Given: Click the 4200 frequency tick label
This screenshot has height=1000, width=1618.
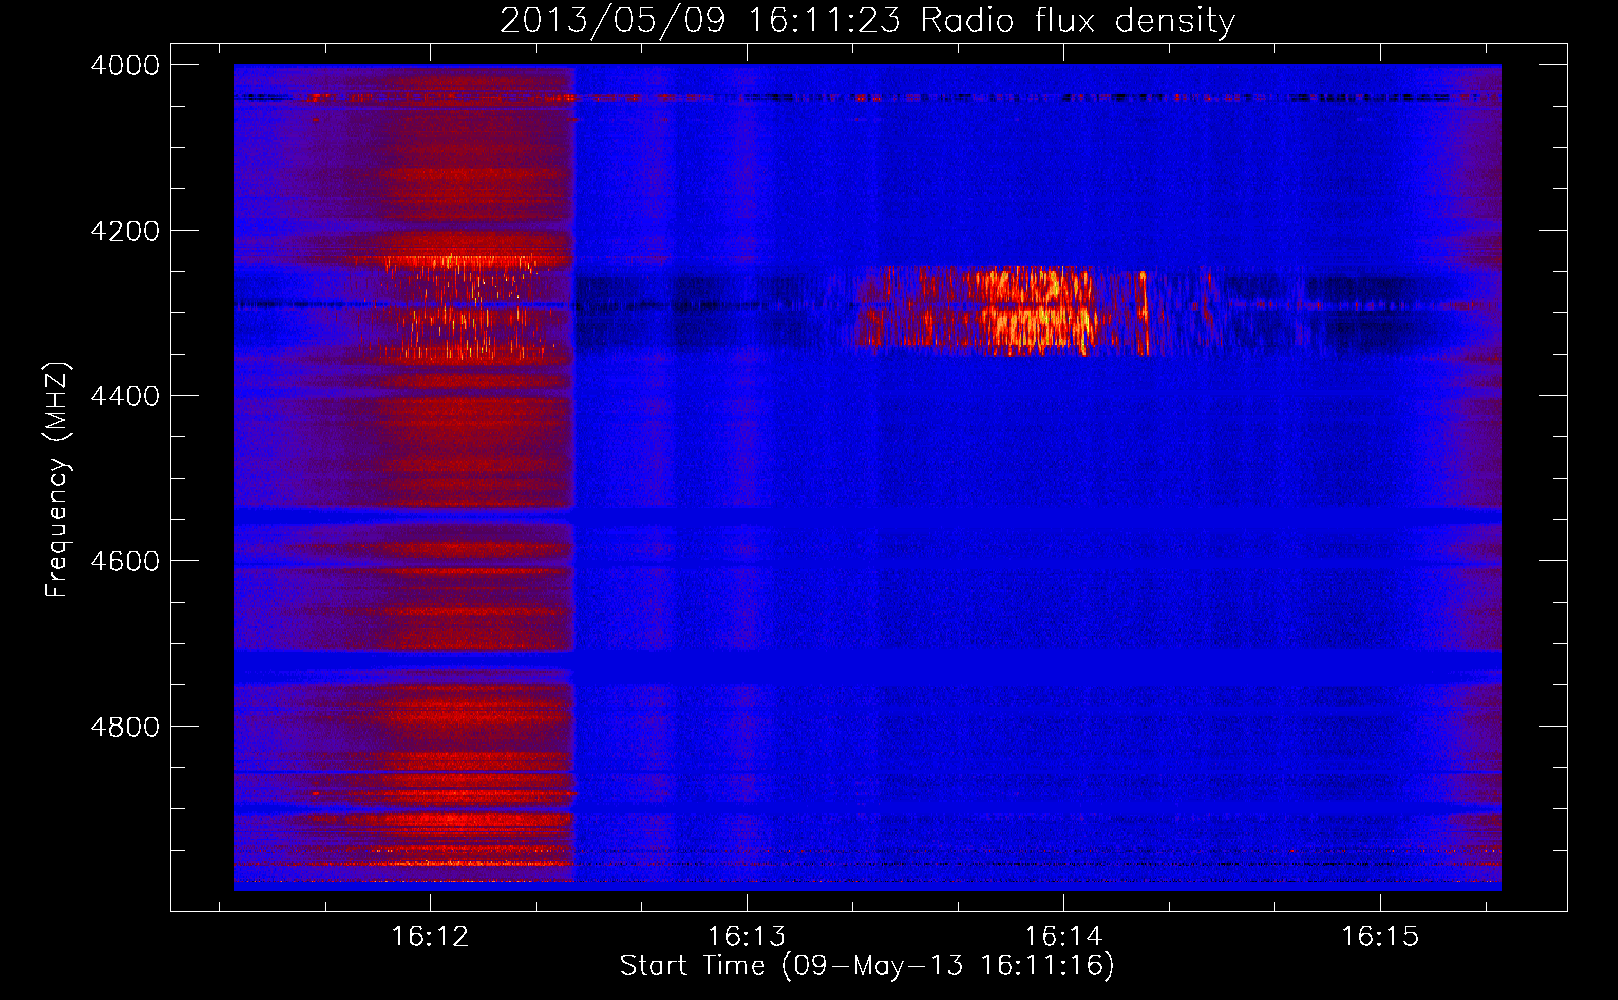Looking at the screenshot, I should click(125, 231).
